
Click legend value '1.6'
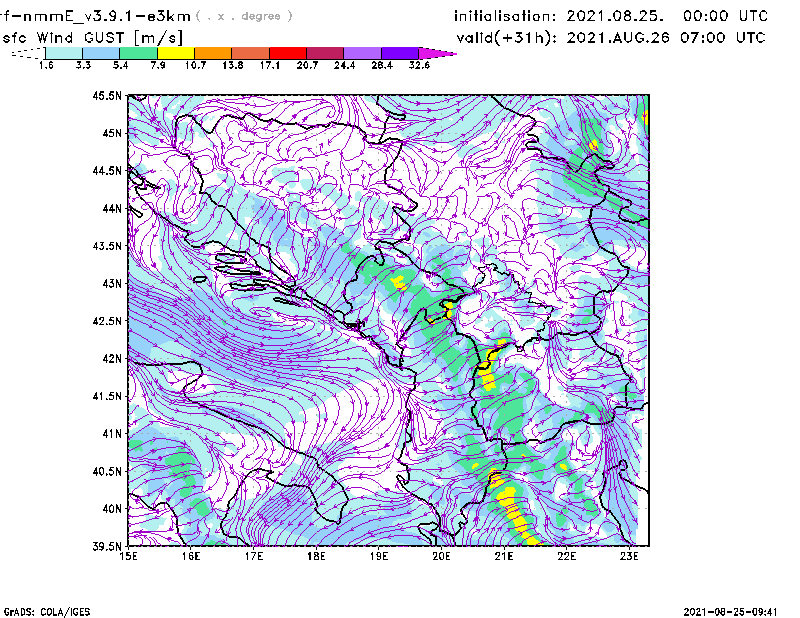pos(46,65)
